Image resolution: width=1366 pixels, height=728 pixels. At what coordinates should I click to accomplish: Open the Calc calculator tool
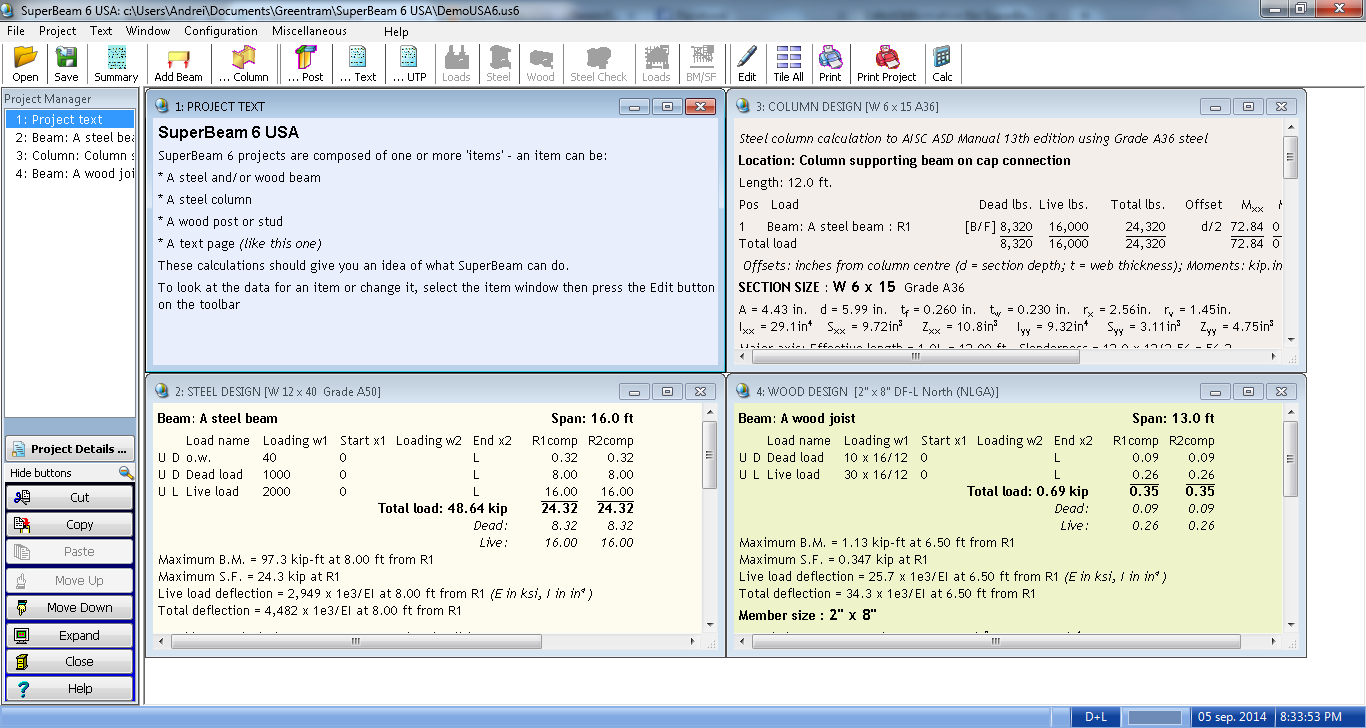(x=942, y=63)
